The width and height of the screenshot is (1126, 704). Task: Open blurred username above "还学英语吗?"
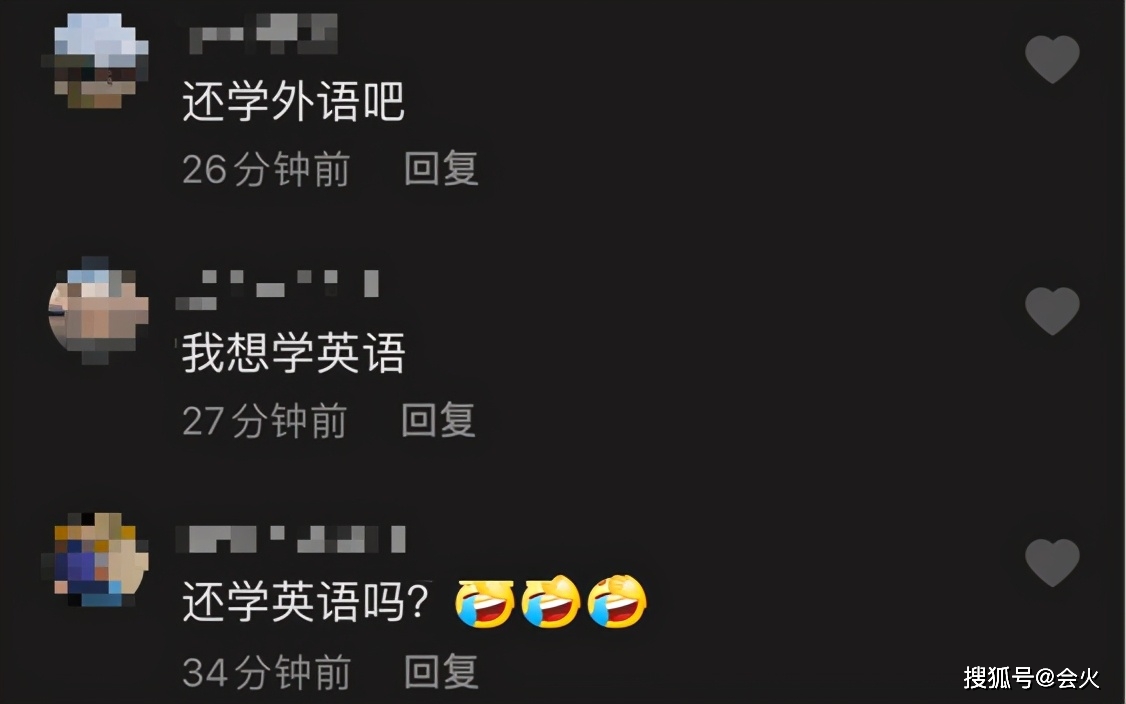coord(291,539)
